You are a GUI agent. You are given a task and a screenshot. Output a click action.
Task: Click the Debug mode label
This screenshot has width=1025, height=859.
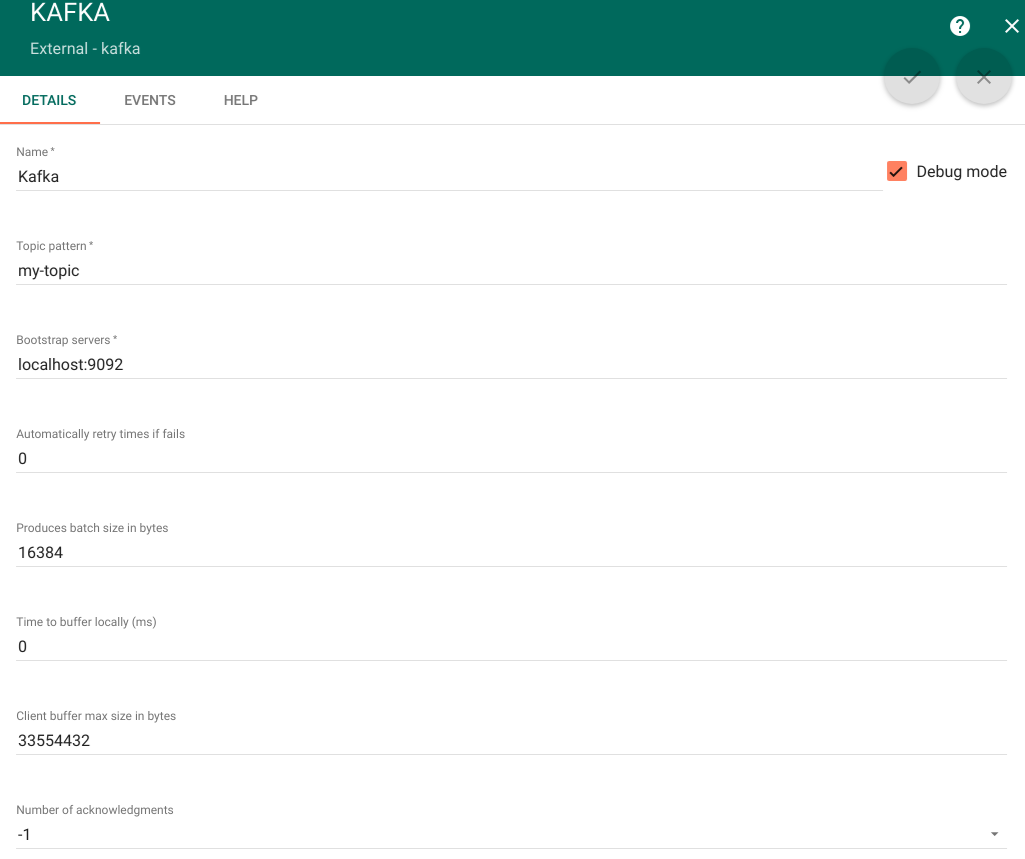(x=961, y=172)
